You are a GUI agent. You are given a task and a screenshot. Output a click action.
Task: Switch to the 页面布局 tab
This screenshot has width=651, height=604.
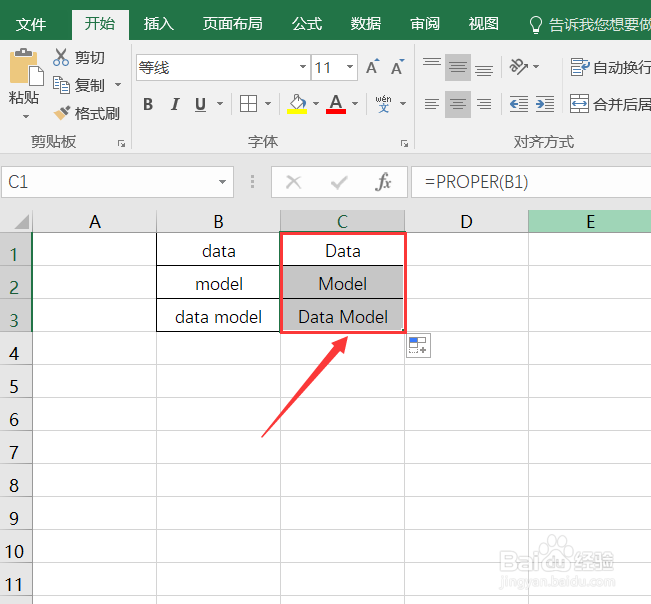click(232, 24)
